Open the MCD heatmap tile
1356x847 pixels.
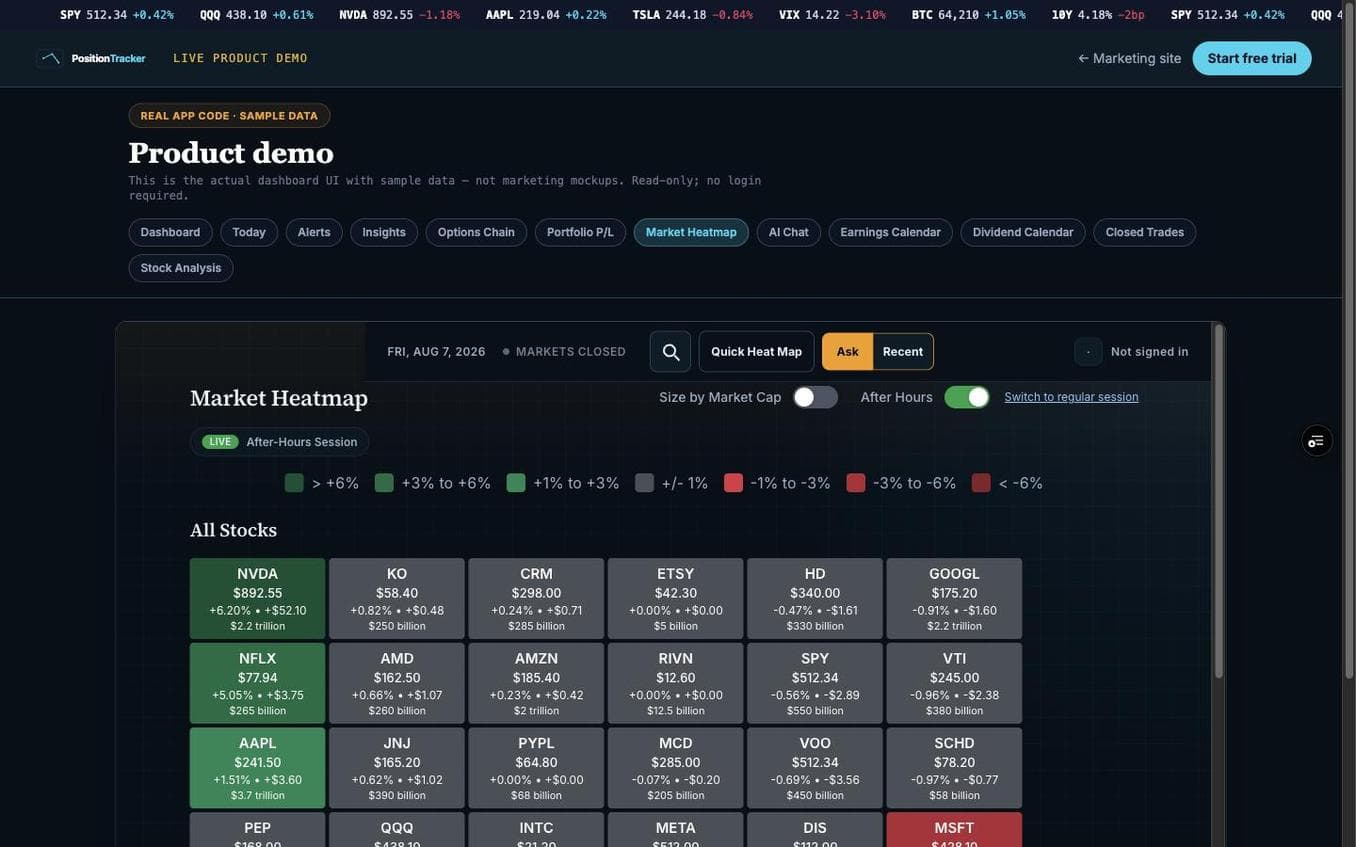pos(676,768)
